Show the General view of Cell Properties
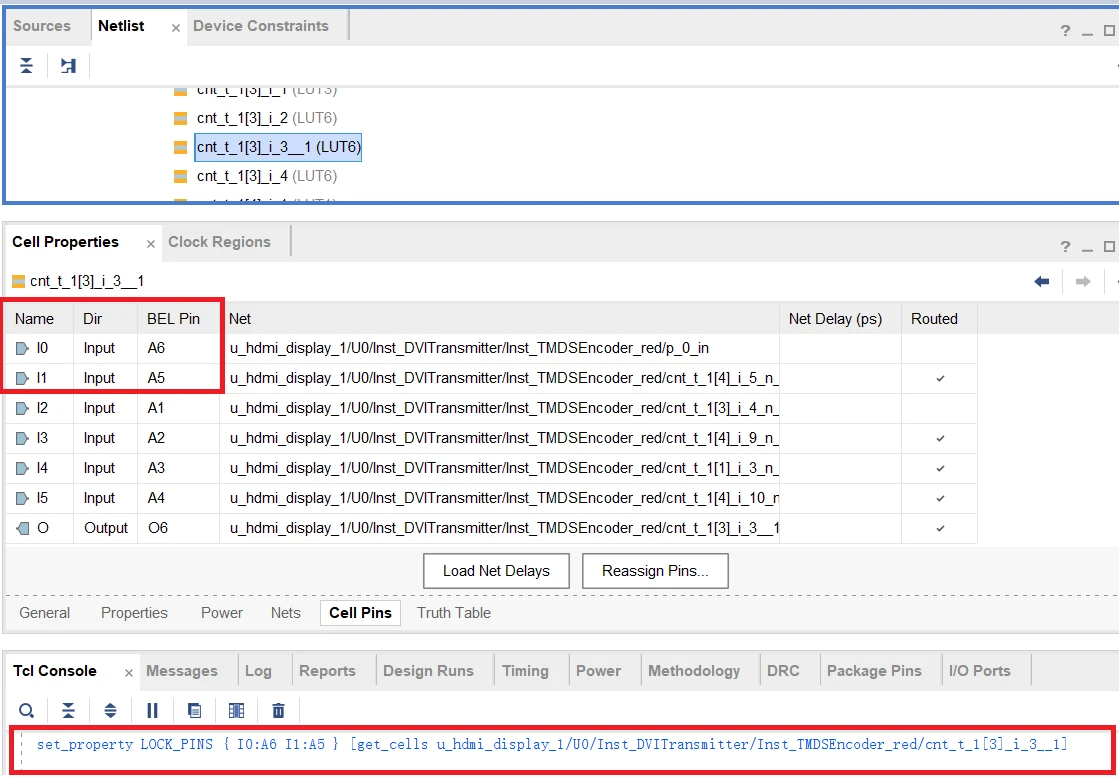 (44, 613)
